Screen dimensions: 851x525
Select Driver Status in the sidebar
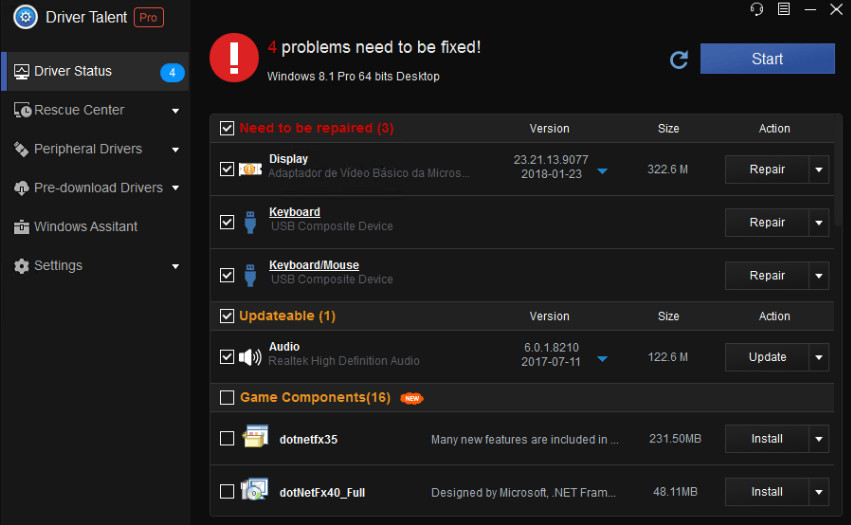96,72
